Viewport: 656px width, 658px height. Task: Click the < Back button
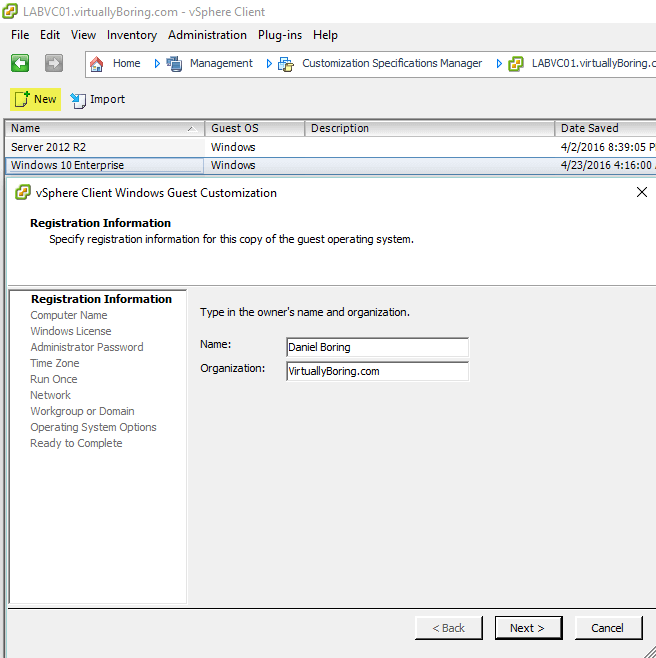coord(449,628)
